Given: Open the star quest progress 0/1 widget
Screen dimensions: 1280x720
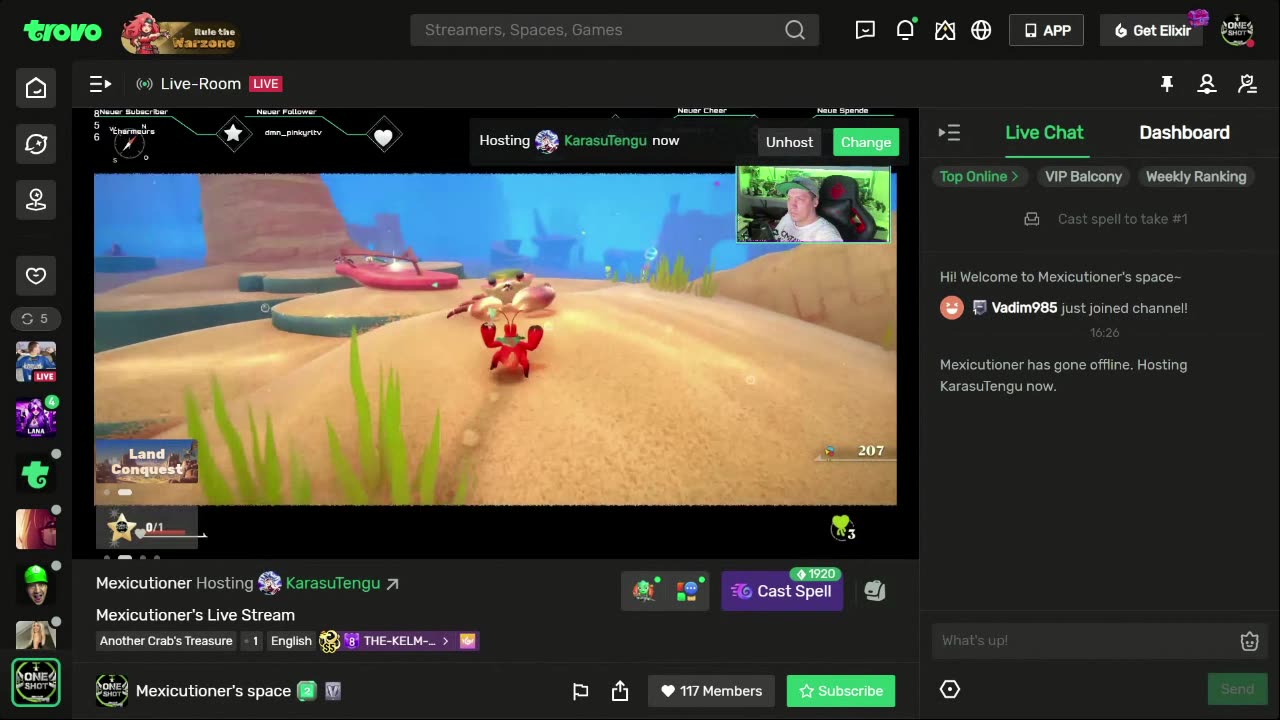Looking at the screenshot, I should click(x=147, y=527).
